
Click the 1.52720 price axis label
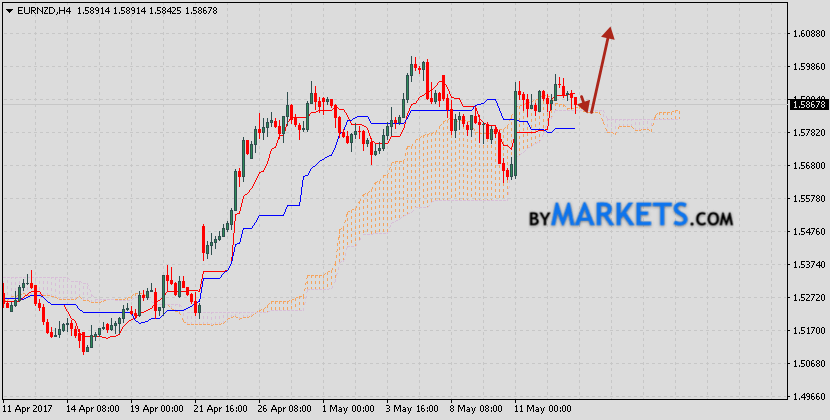(807, 297)
